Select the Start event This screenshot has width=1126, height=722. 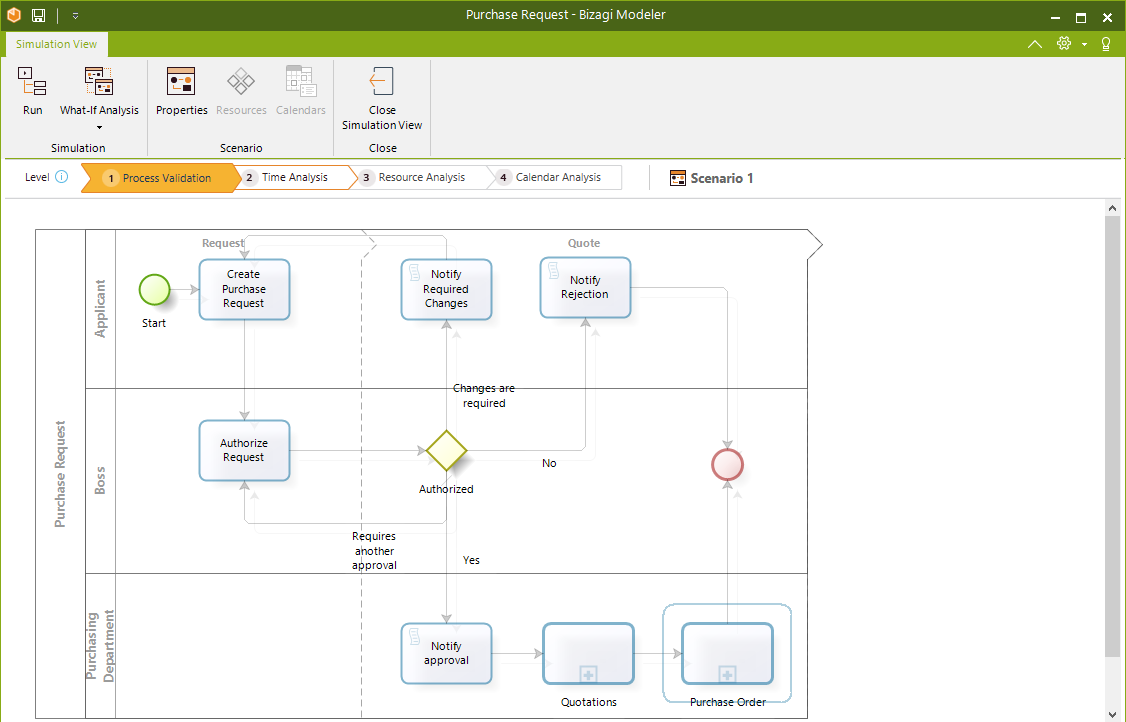click(x=154, y=290)
